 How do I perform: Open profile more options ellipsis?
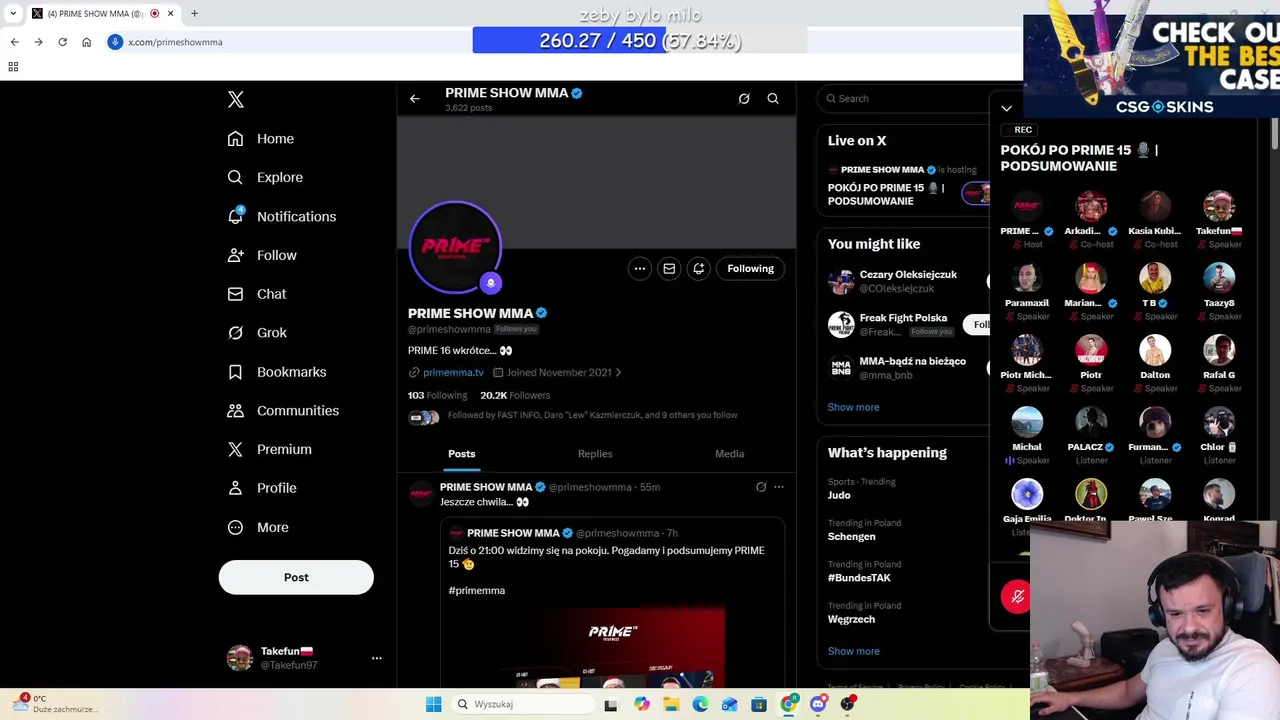tap(640, 268)
